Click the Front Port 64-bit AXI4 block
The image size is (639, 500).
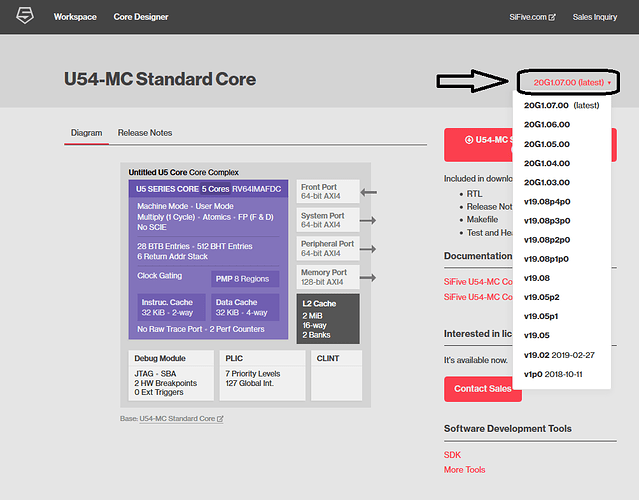click(328, 192)
